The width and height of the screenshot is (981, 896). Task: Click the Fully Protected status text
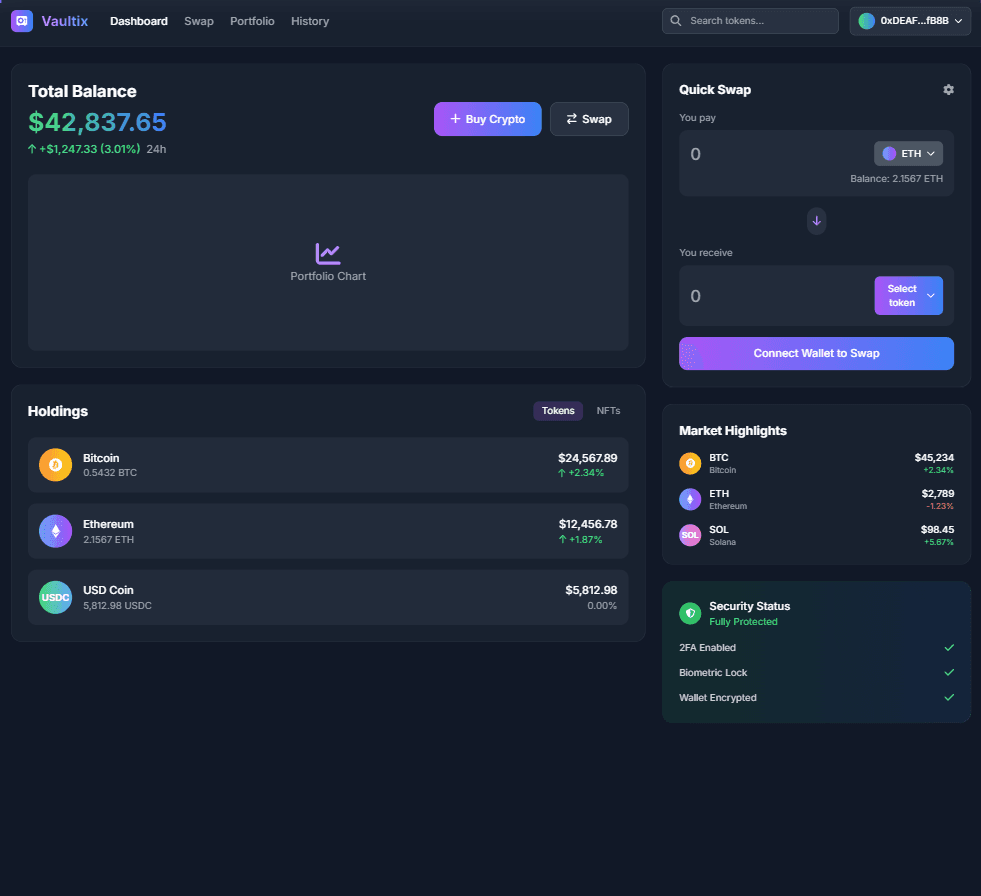coord(743,621)
